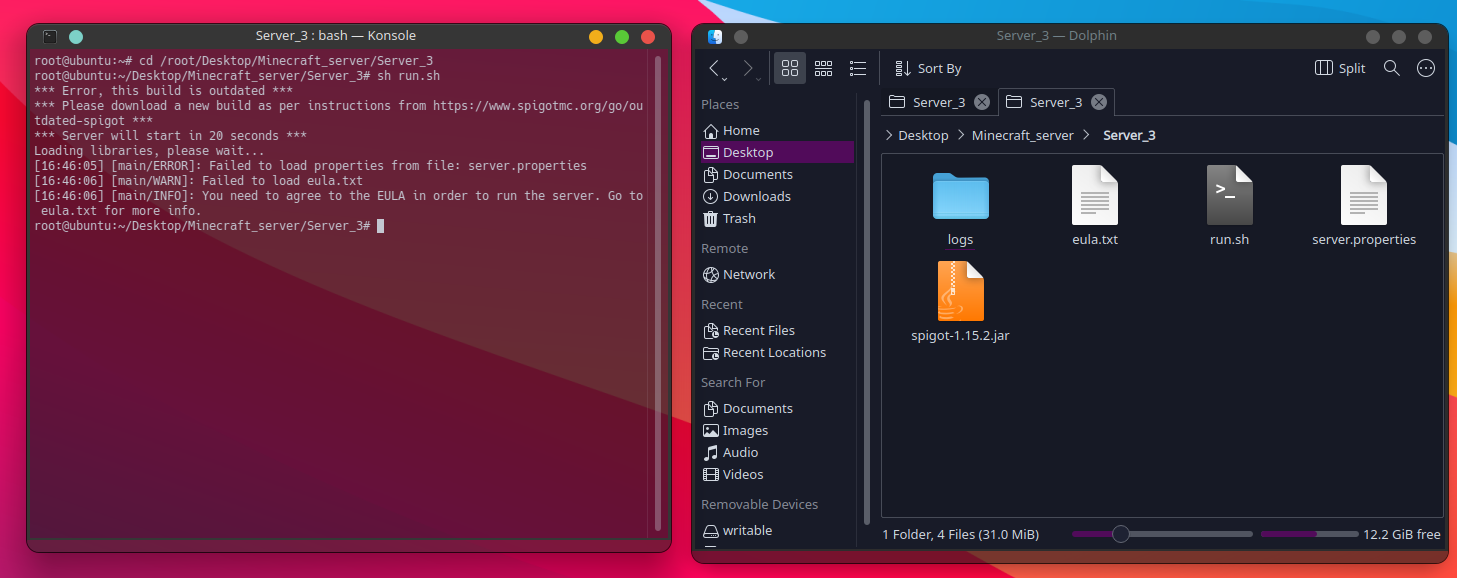Open Dolphin's hamburger options menu
This screenshot has height=578, width=1457.
1426,68
